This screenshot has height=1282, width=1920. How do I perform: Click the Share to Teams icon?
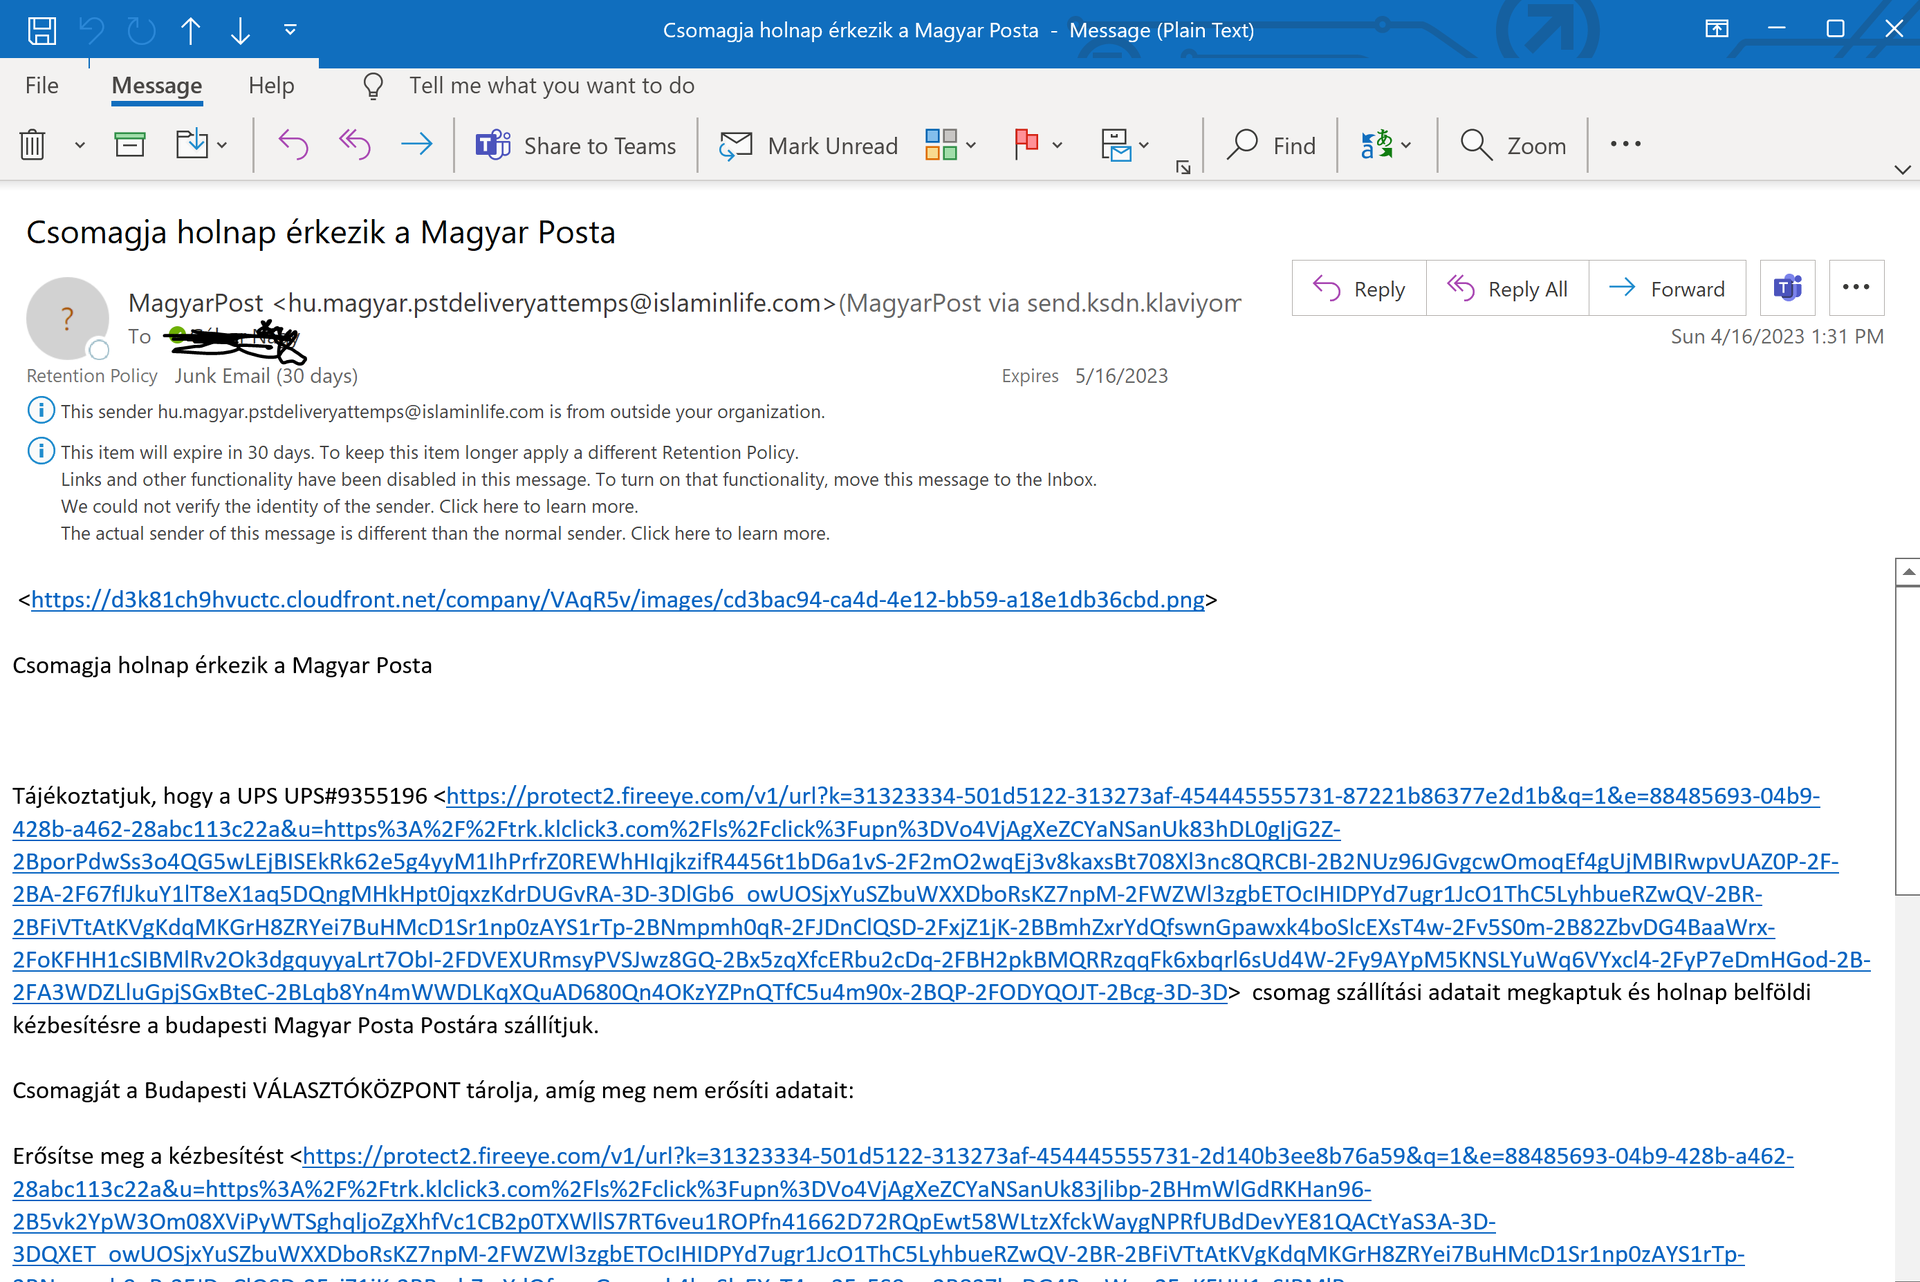tap(492, 146)
